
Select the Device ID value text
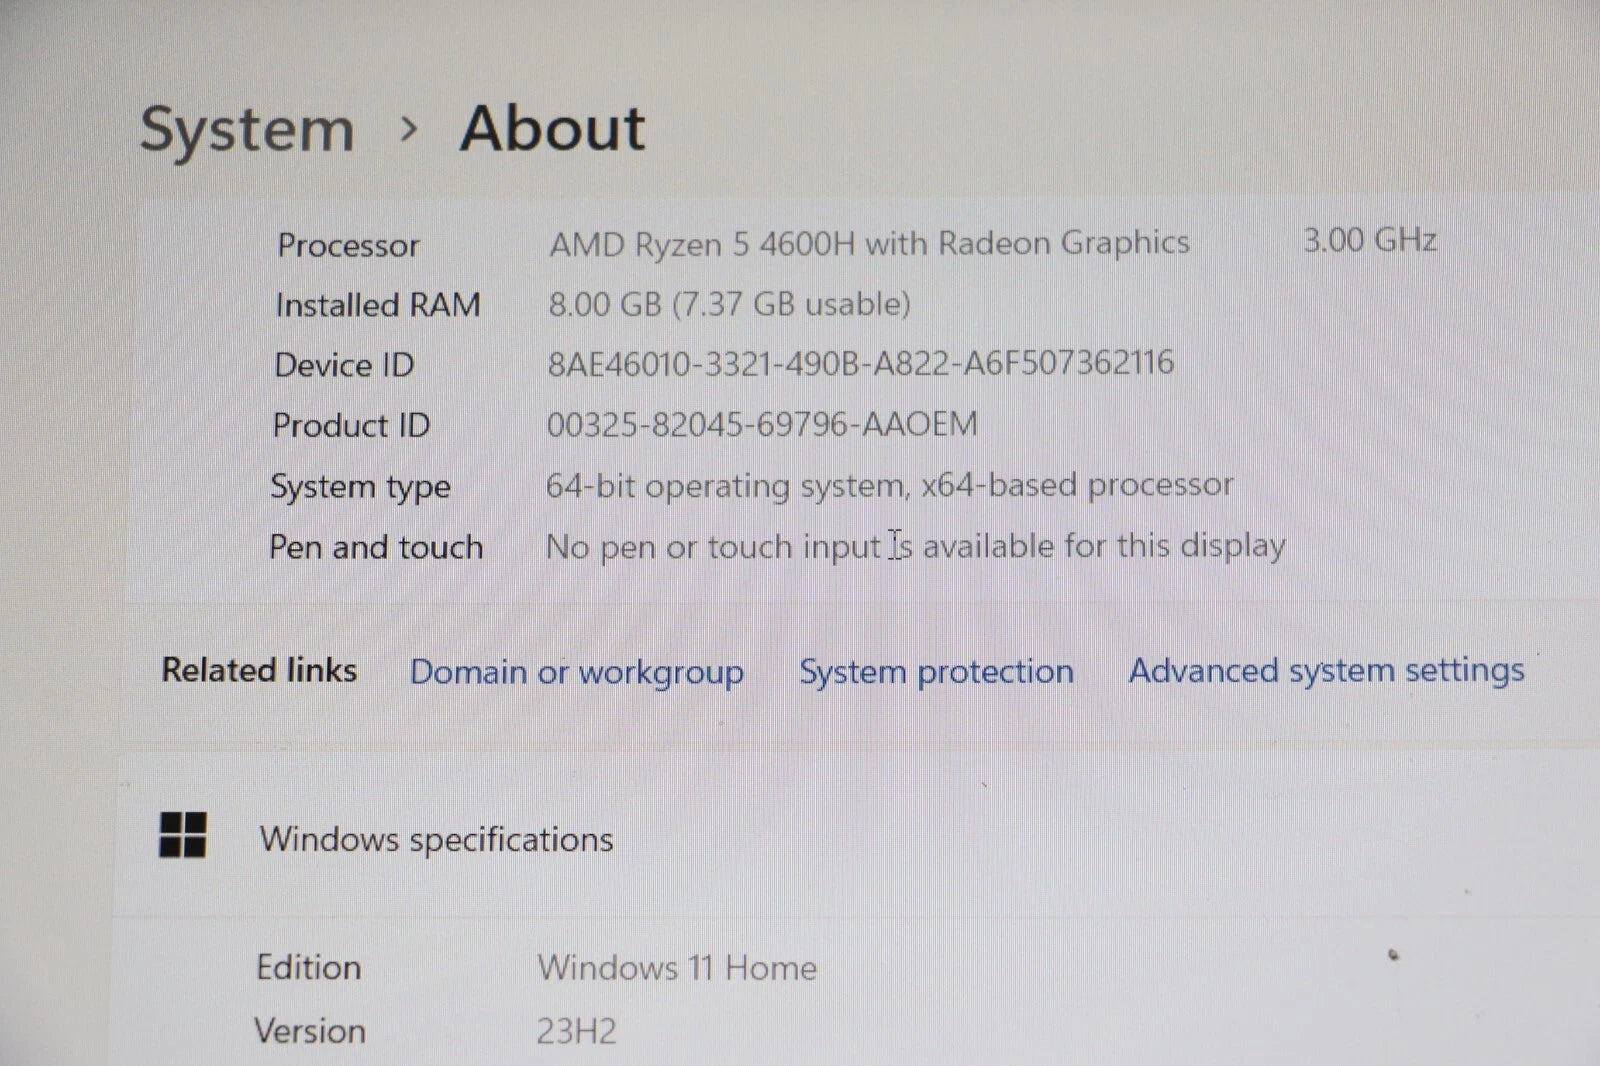(860, 363)
